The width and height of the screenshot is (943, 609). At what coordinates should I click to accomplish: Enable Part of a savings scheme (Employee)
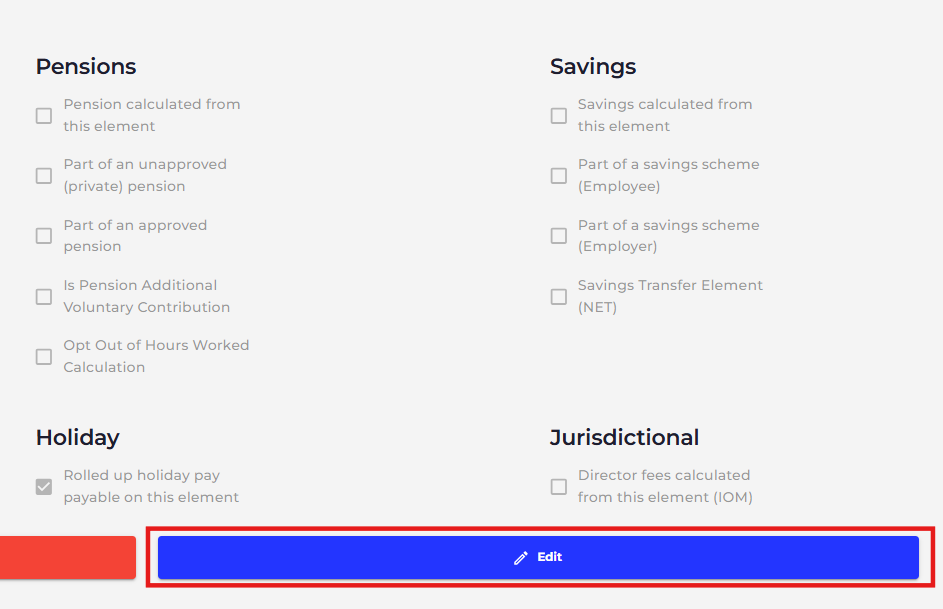pos(559,176)
